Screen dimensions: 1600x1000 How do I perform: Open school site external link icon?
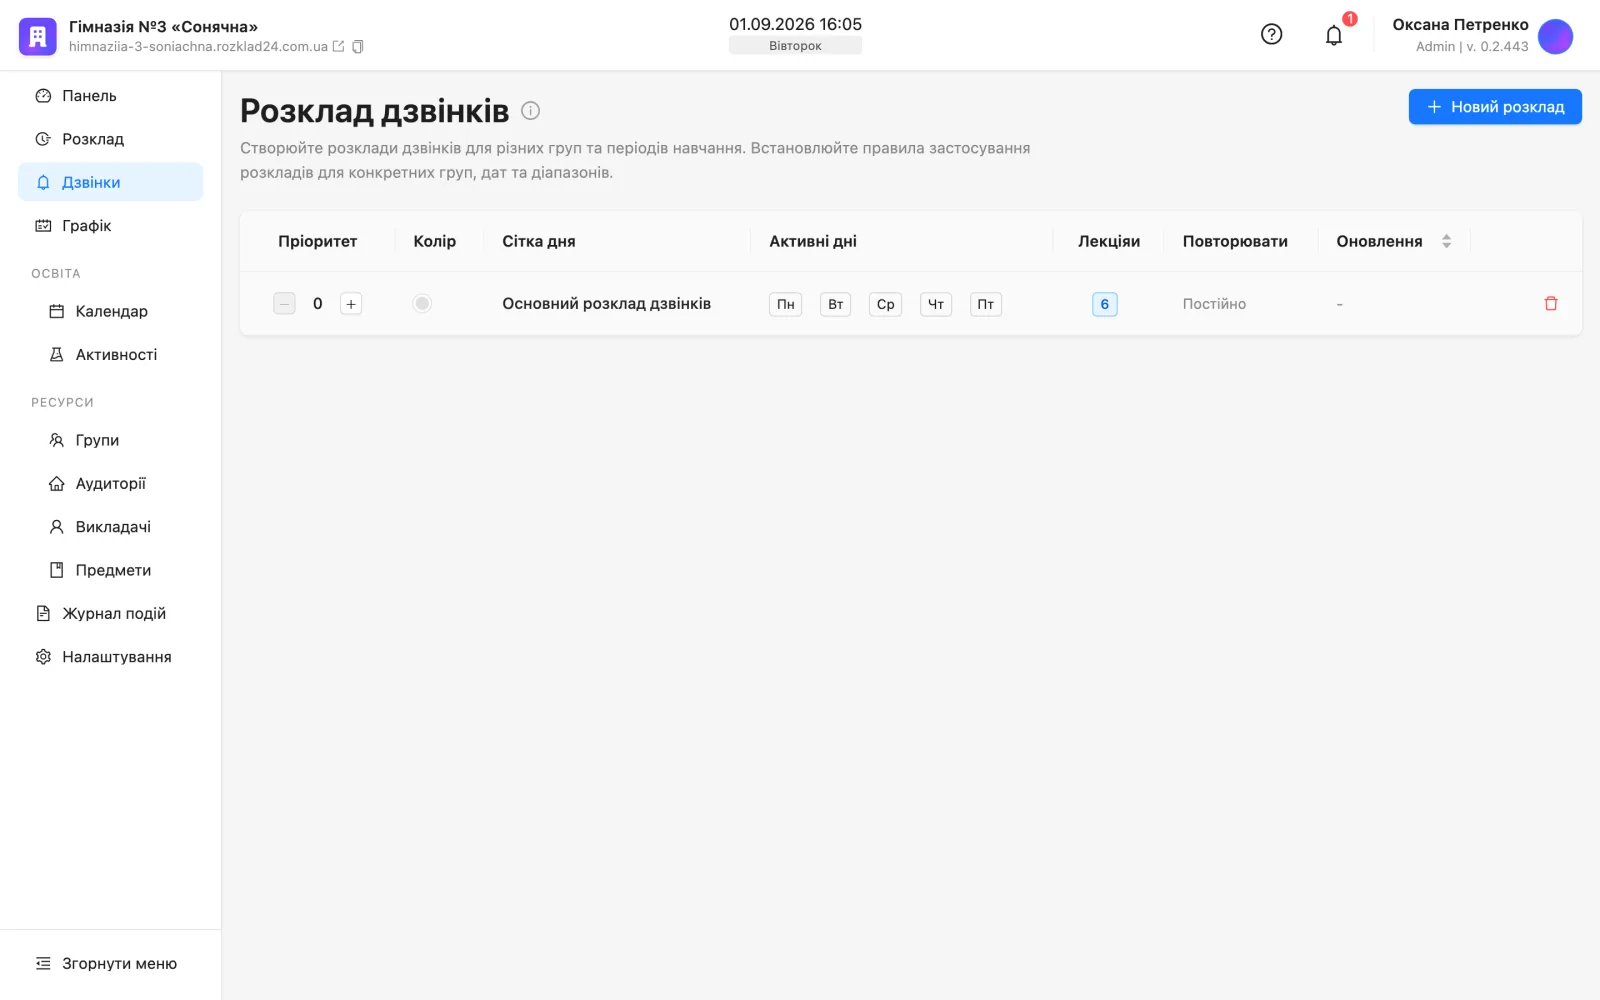pos(338,46)
